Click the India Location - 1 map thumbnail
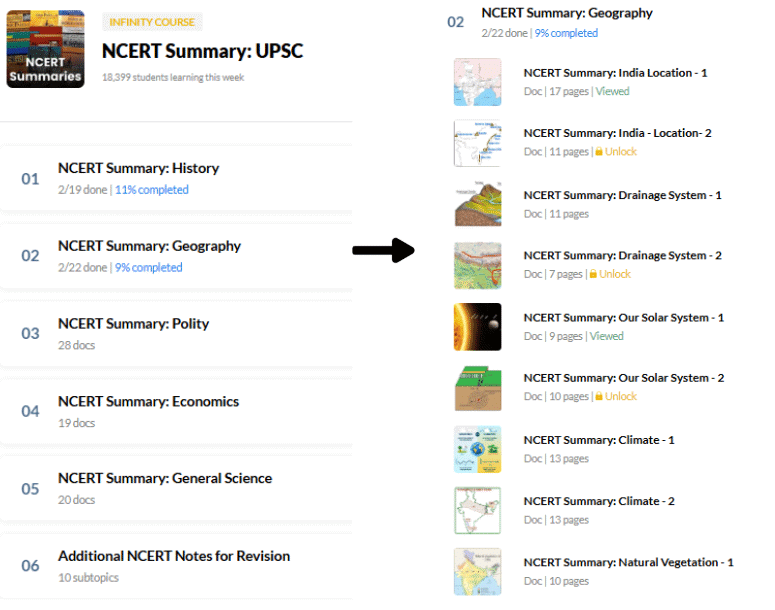Image resolution: width=775 pixels, height=610 pixels. [477, 82]
